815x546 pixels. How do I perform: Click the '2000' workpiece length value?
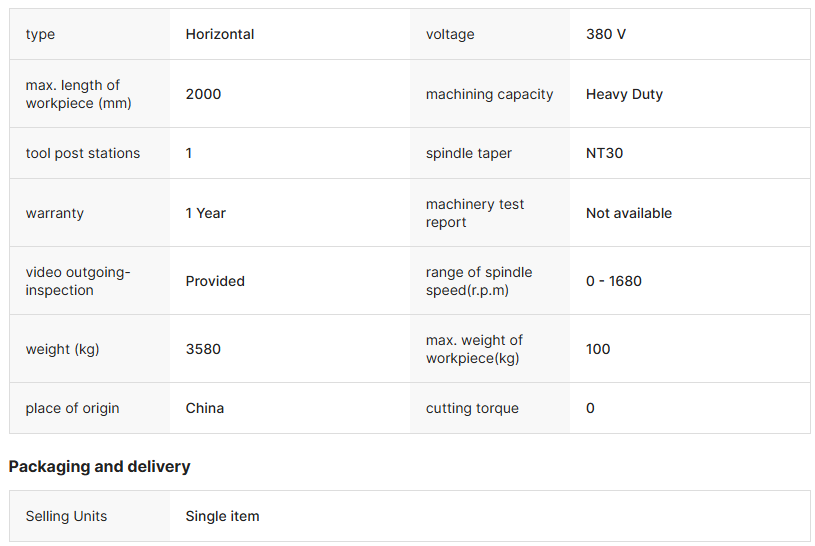(x=203, y=94)
